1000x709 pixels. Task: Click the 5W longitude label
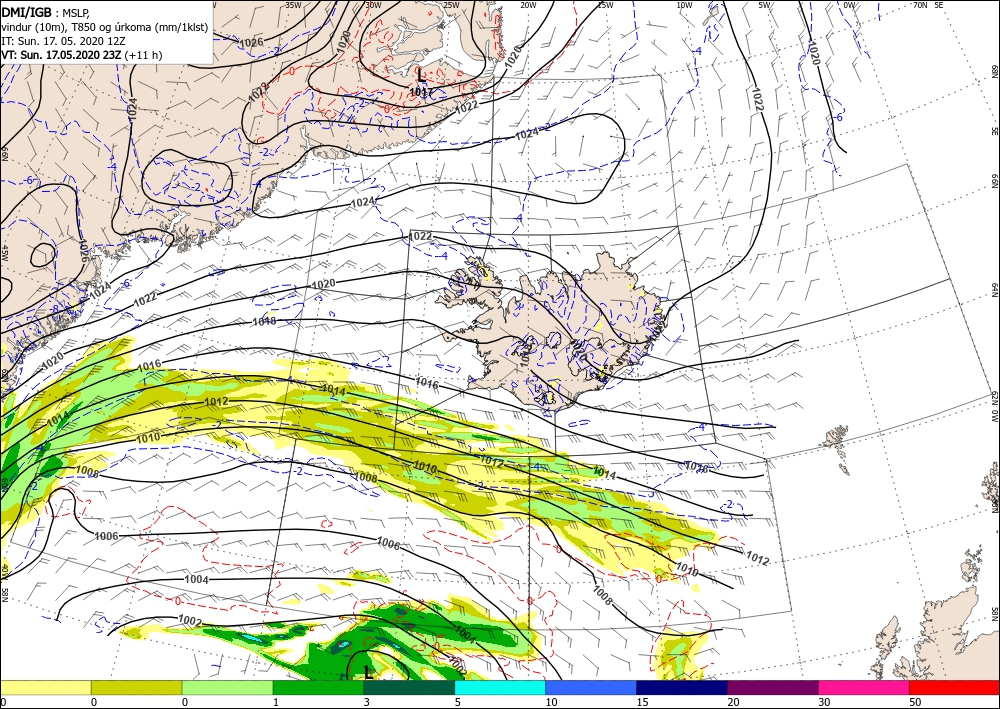(765, 5)
